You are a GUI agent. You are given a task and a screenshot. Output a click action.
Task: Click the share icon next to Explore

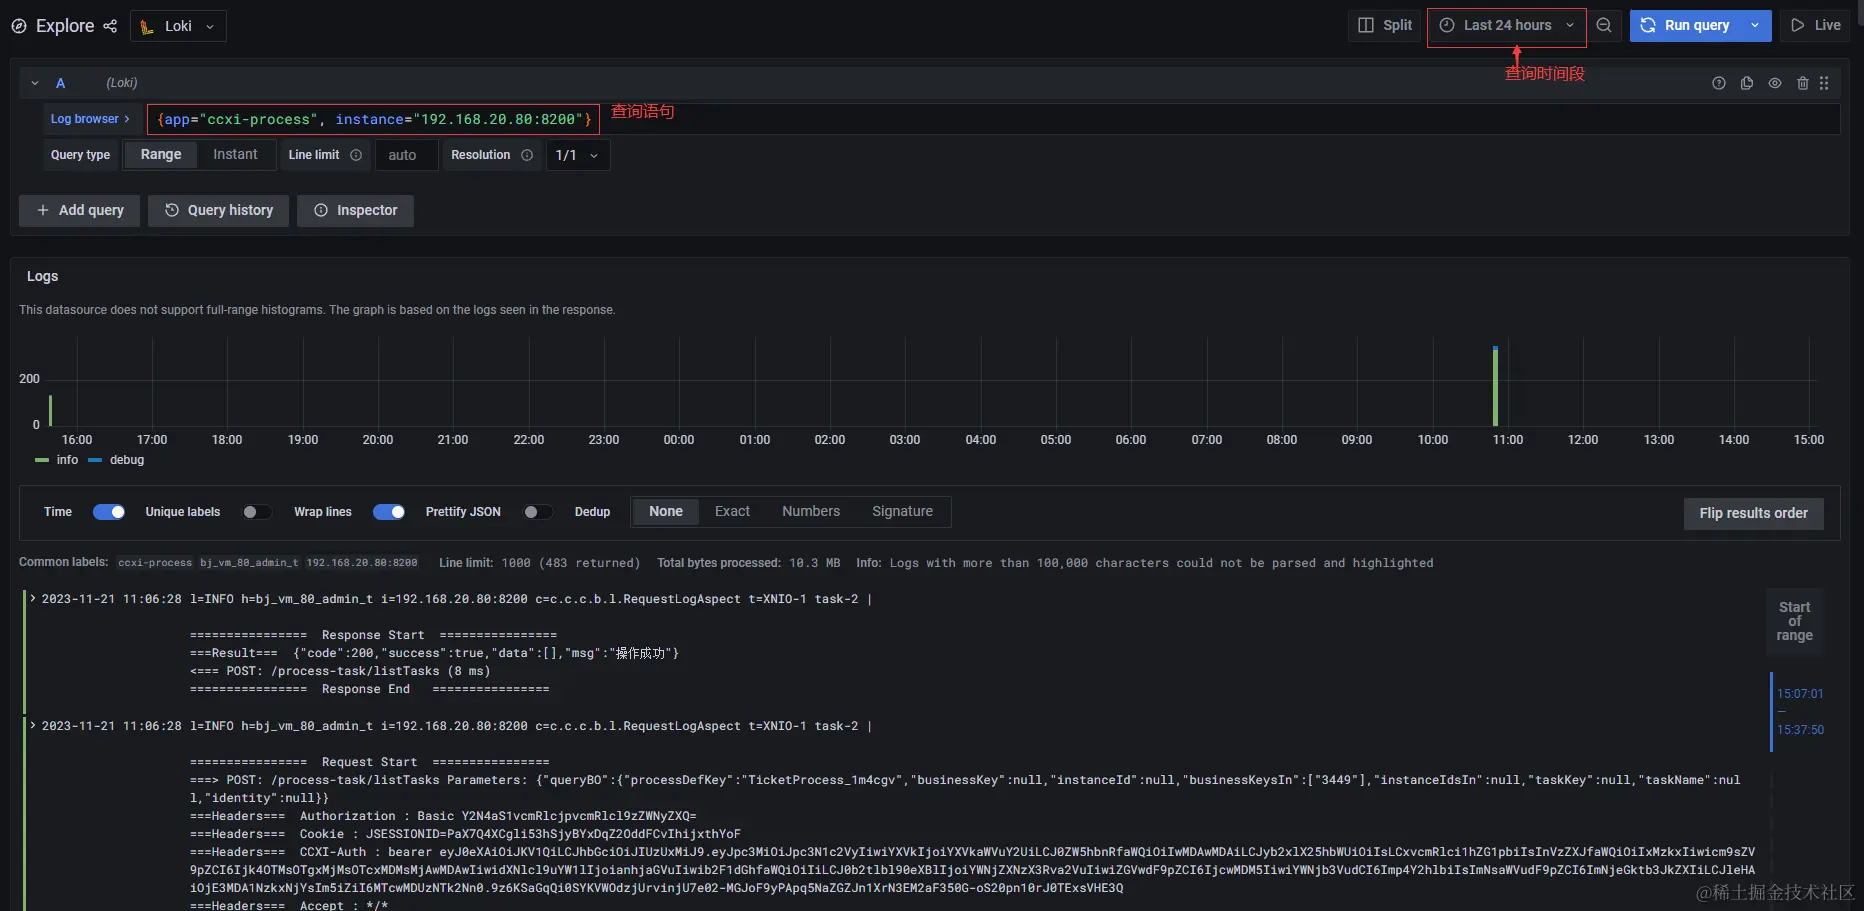(x=110, y=26)
